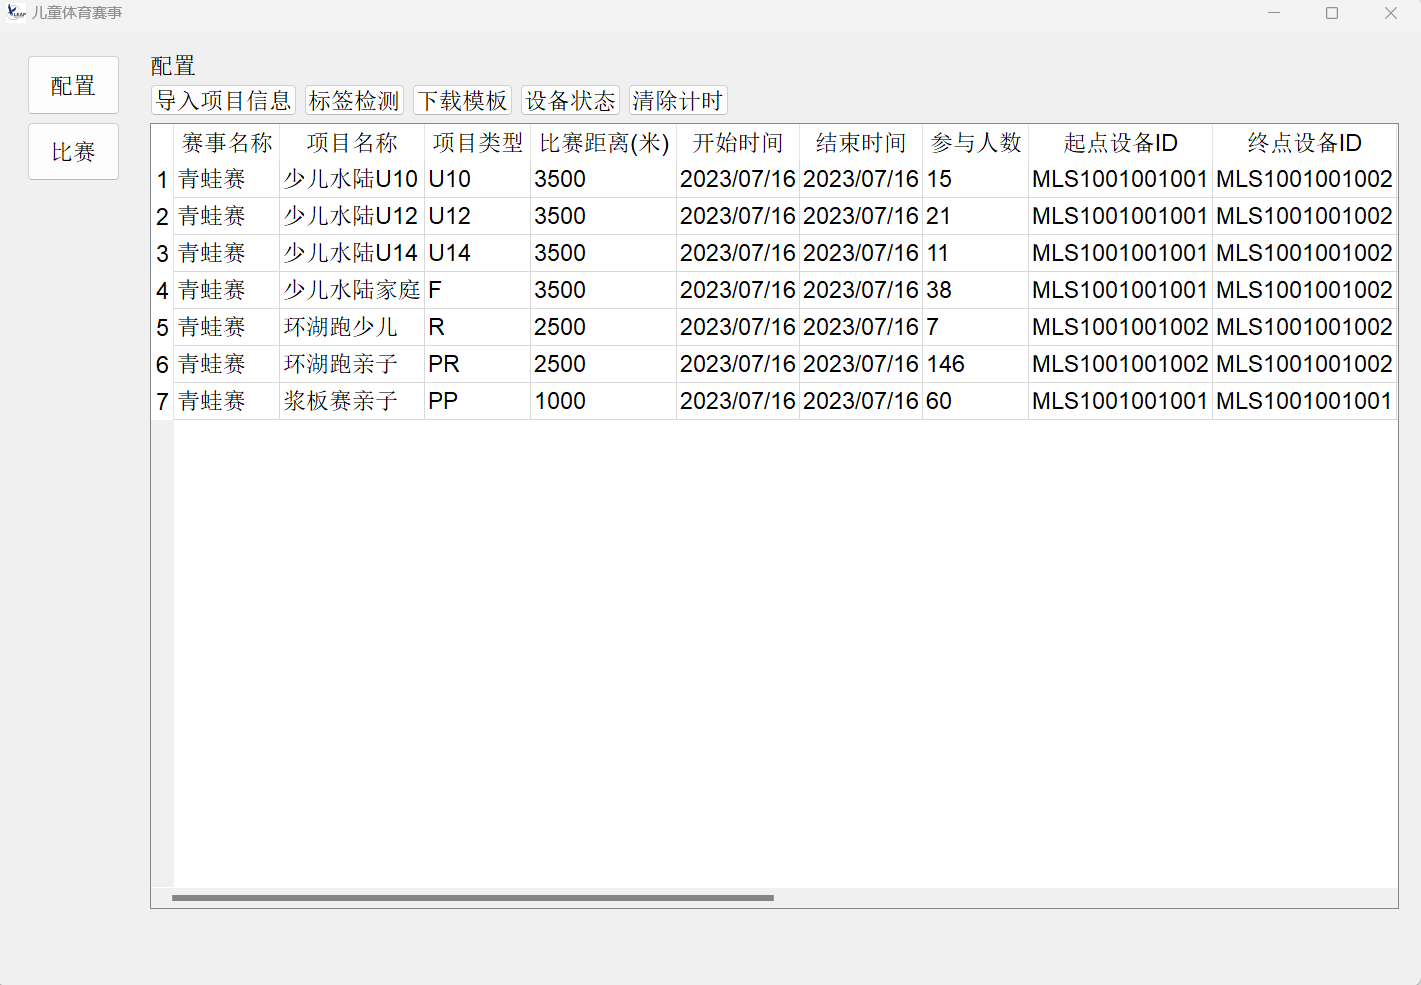This screenshot has height=985, width=1421.
Task: Select row header number 7
Action: pyautogui.click(x=162, y=401)
